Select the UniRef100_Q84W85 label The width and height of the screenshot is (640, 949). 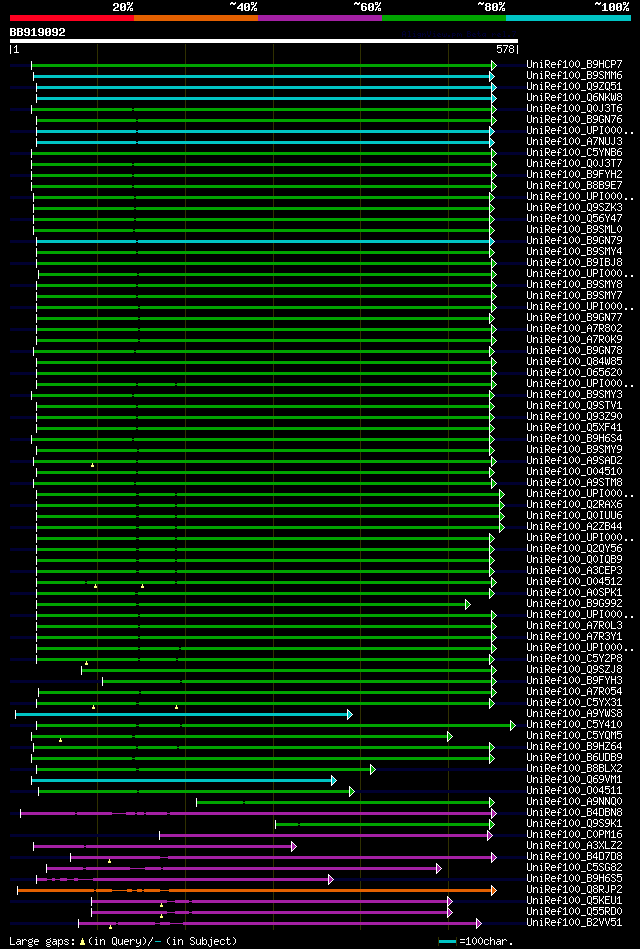click(x=575, y=362)
